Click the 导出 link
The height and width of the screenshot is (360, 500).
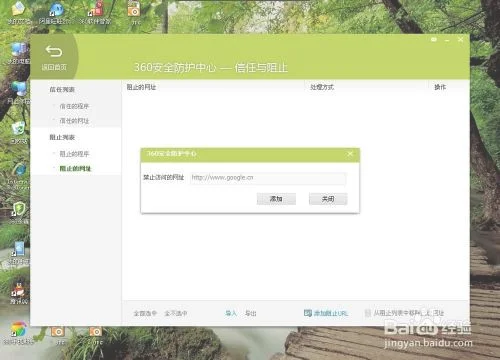tap(251, 313)
